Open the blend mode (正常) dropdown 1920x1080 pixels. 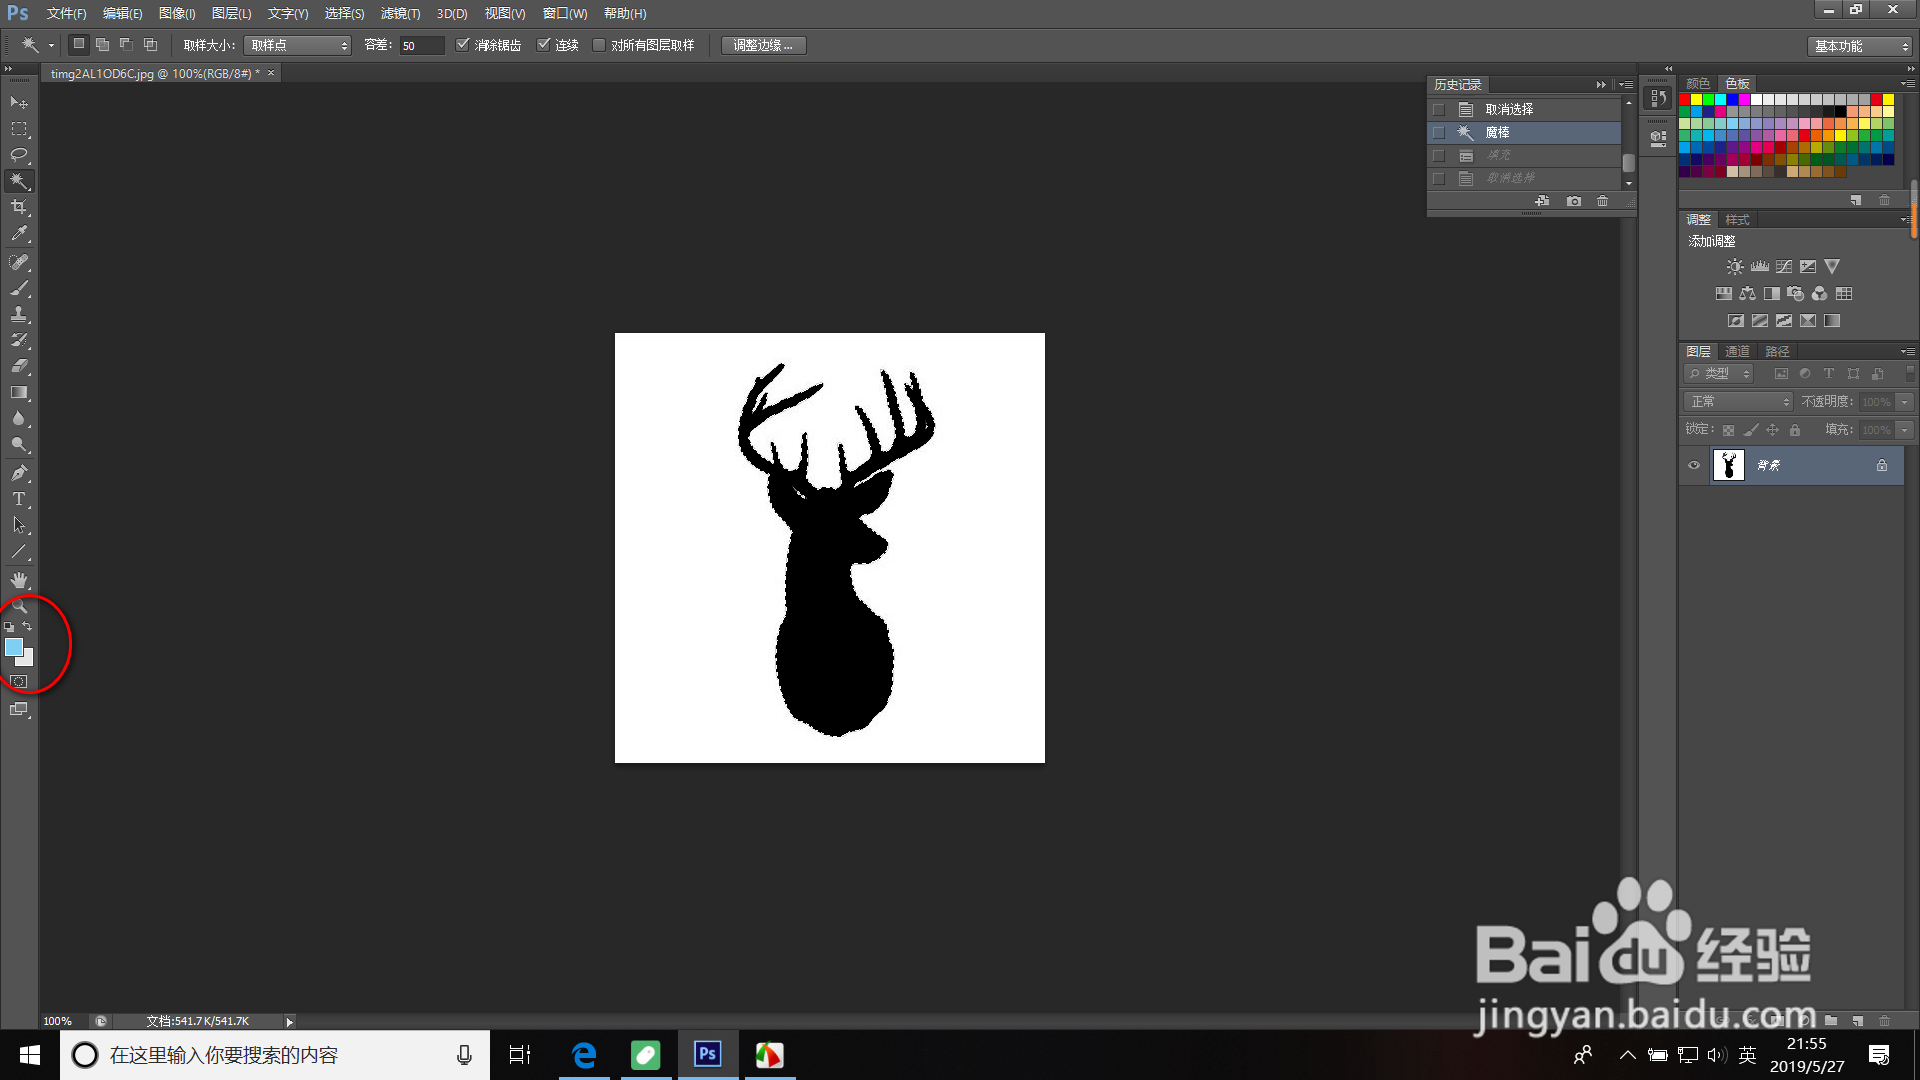(1739, 401)
